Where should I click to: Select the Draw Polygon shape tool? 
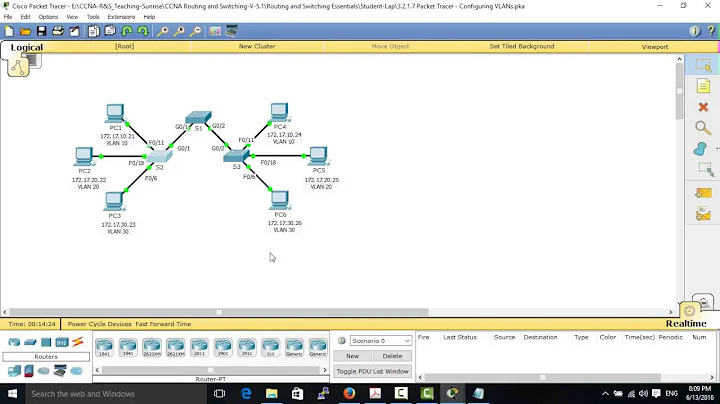[x=700, y=148]
